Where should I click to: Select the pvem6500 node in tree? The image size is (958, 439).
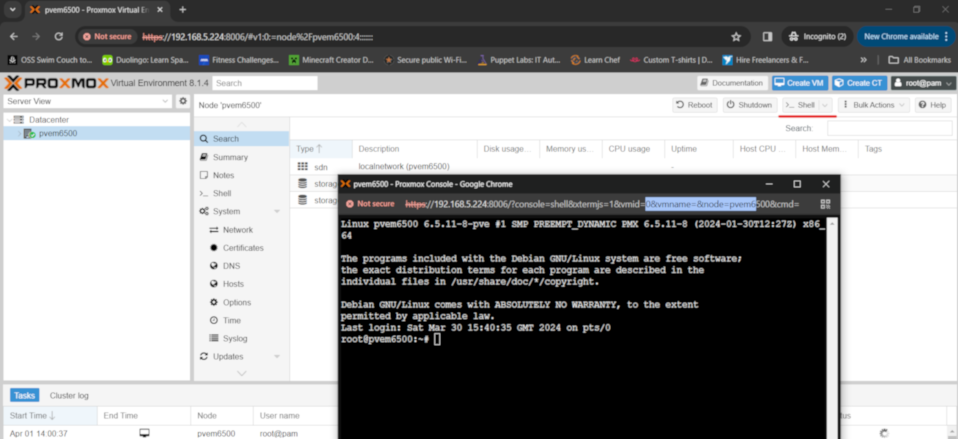point(57,133)
